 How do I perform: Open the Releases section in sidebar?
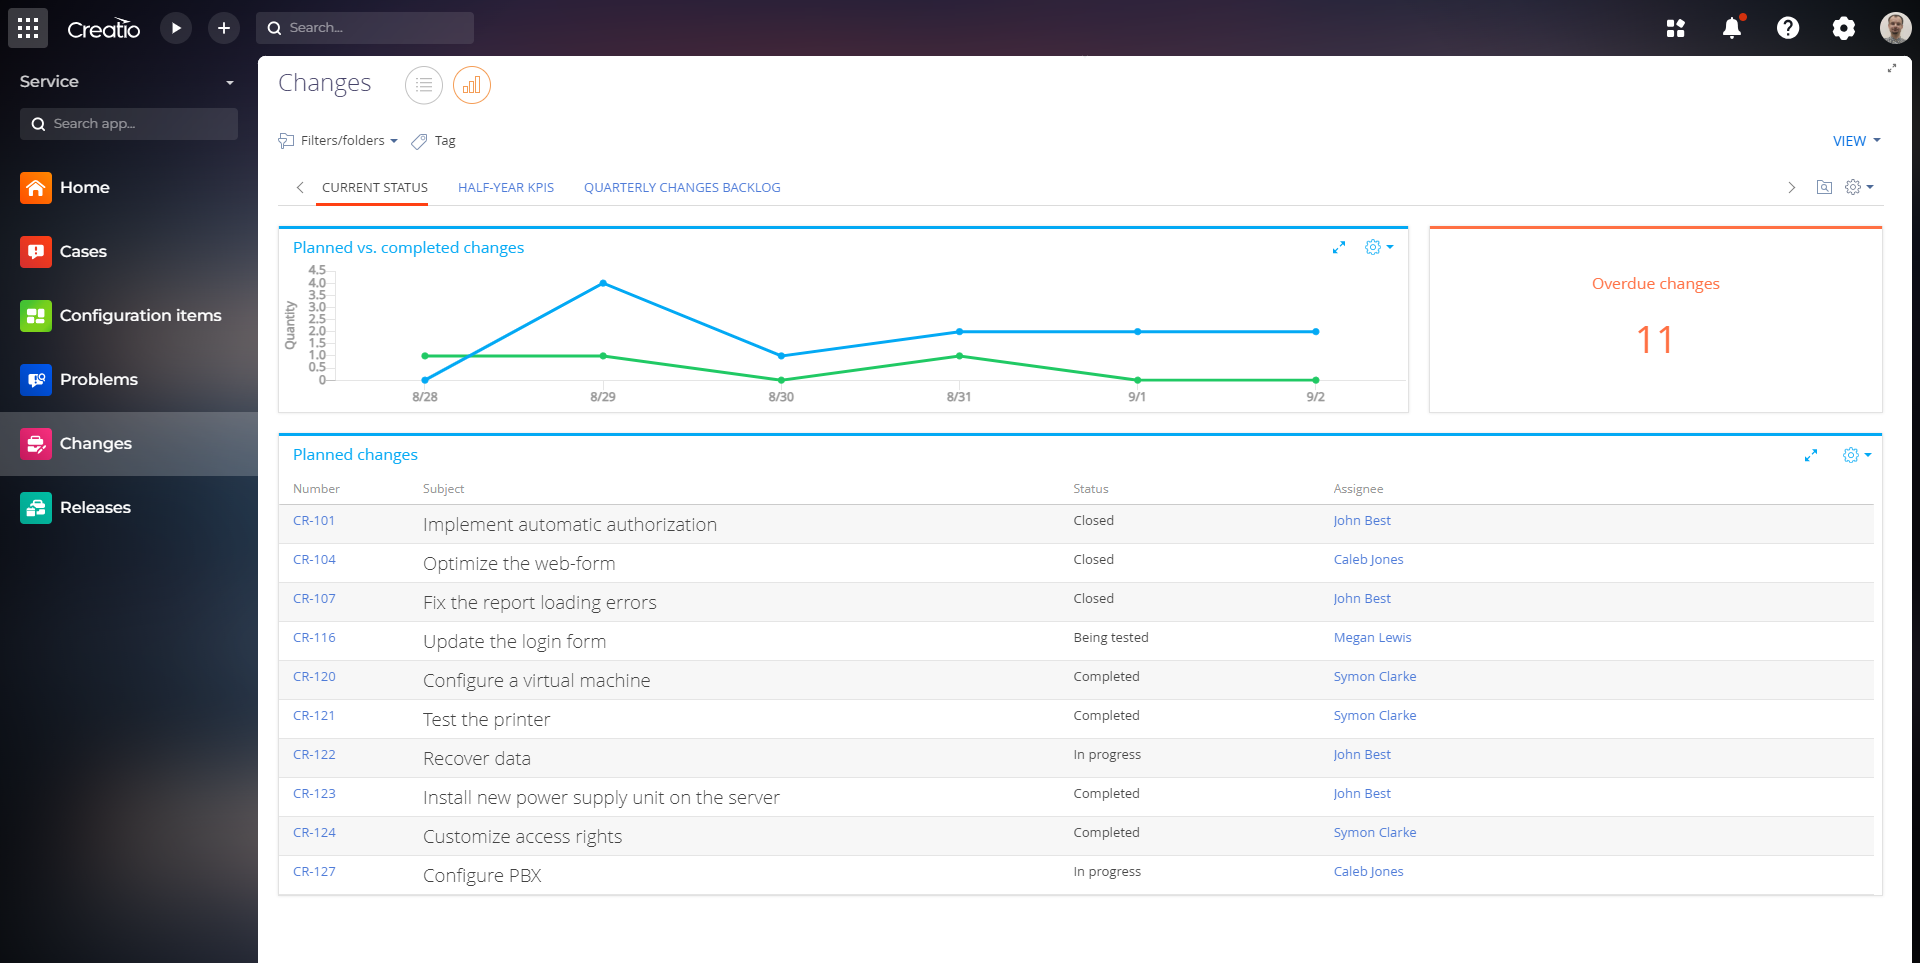(95, 507)
